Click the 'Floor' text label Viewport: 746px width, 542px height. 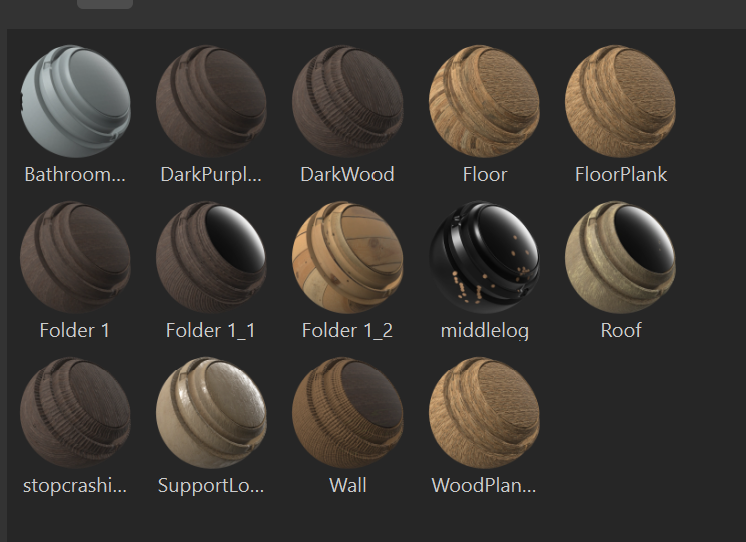[485, 175]
